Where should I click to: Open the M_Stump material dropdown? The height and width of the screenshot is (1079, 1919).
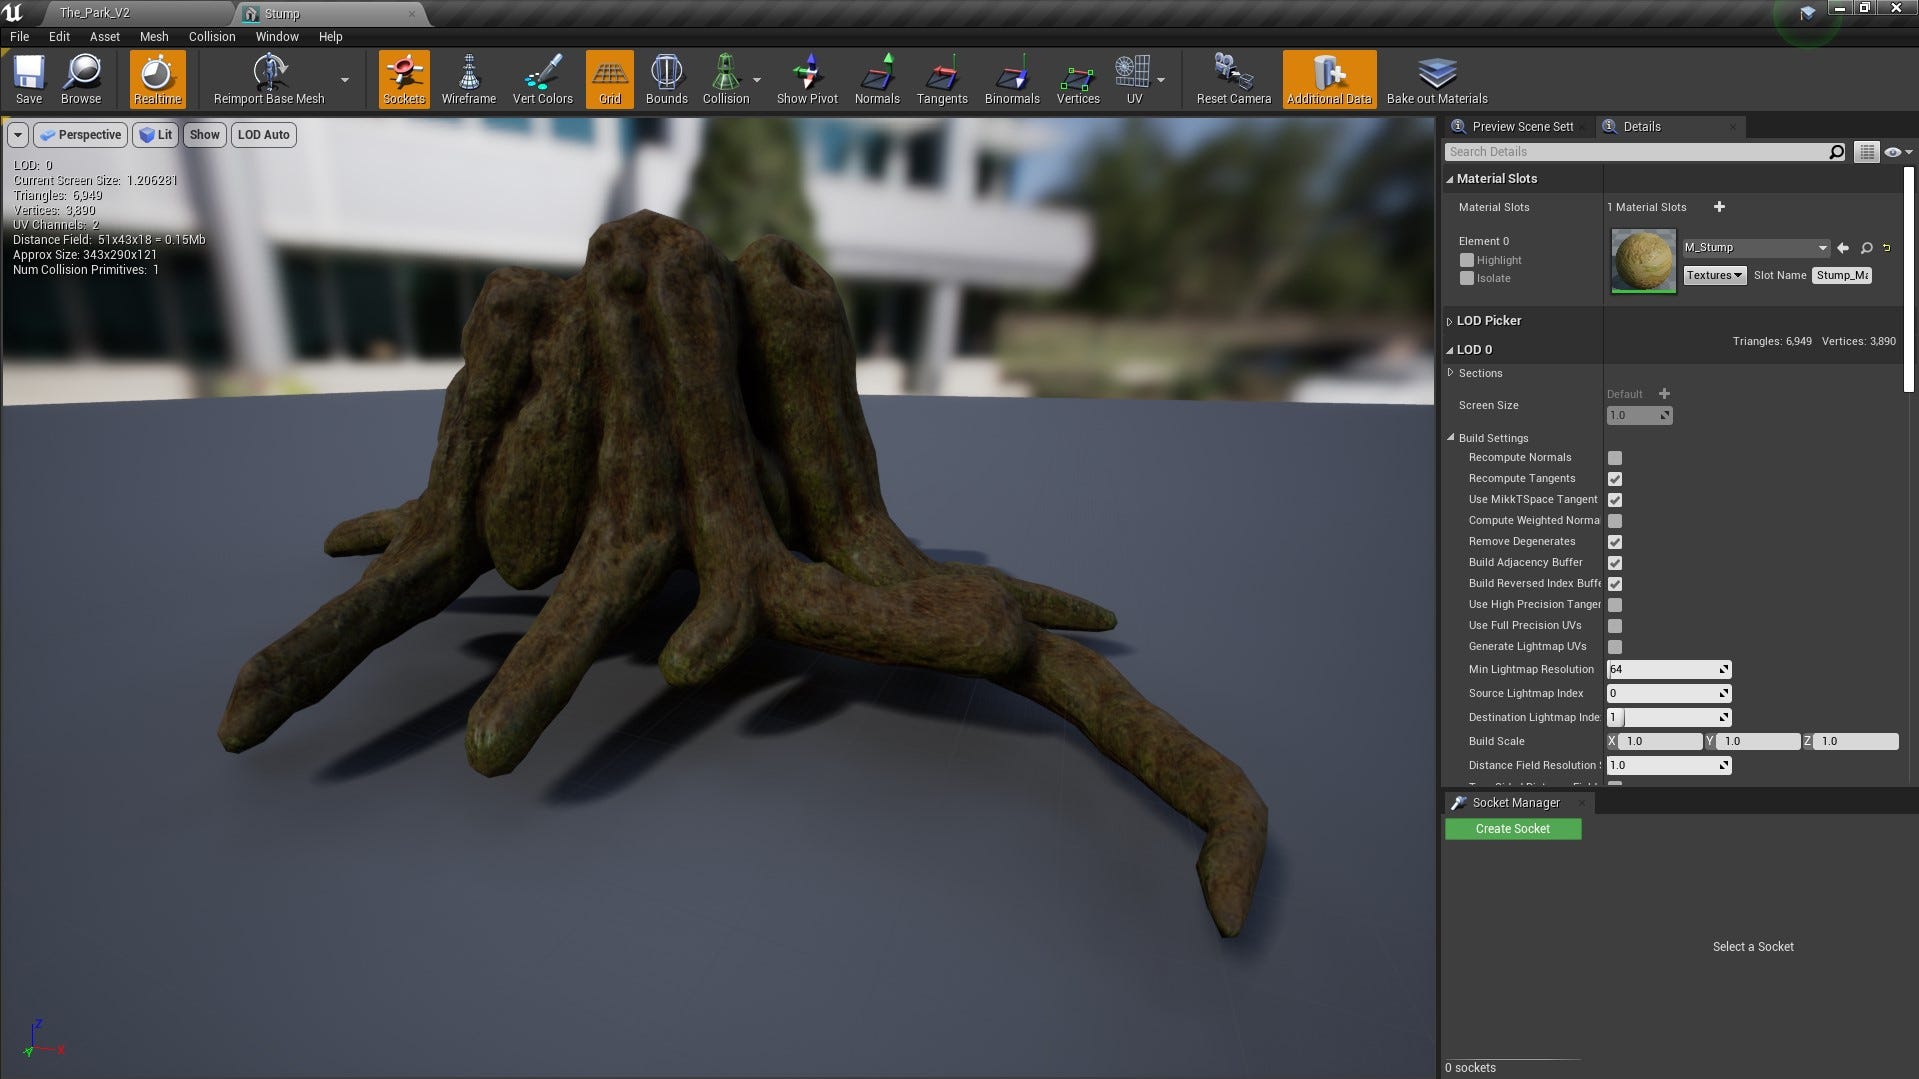[x=1755, y=248]
